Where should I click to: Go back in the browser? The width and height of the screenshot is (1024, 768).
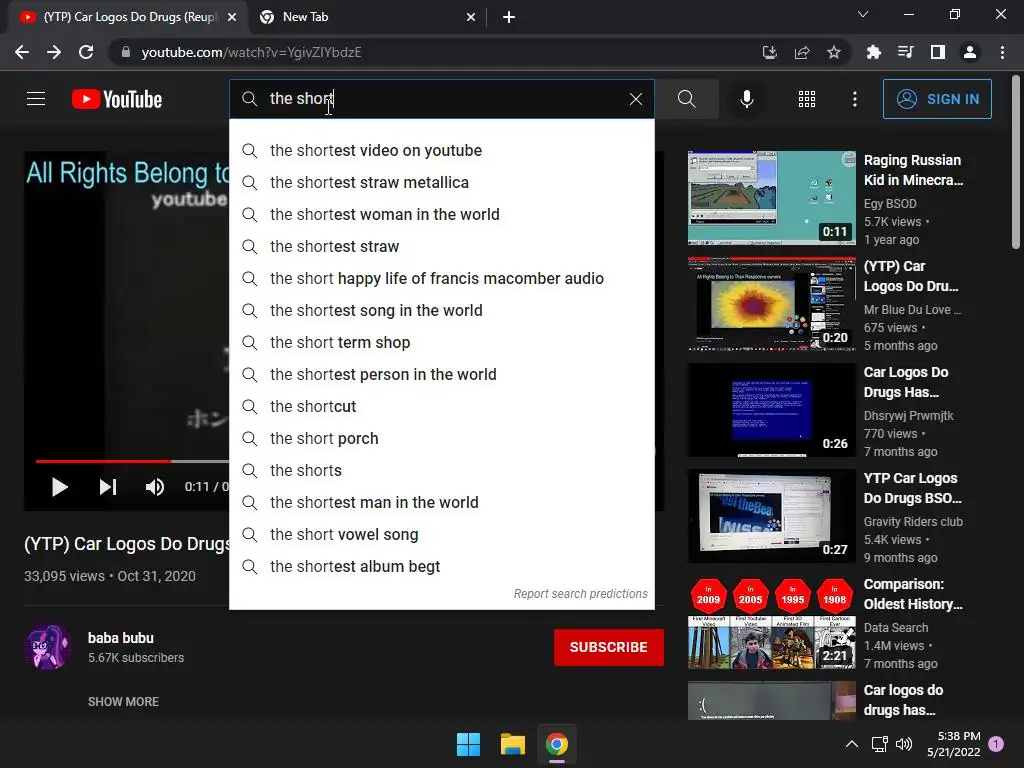point(22,52)
